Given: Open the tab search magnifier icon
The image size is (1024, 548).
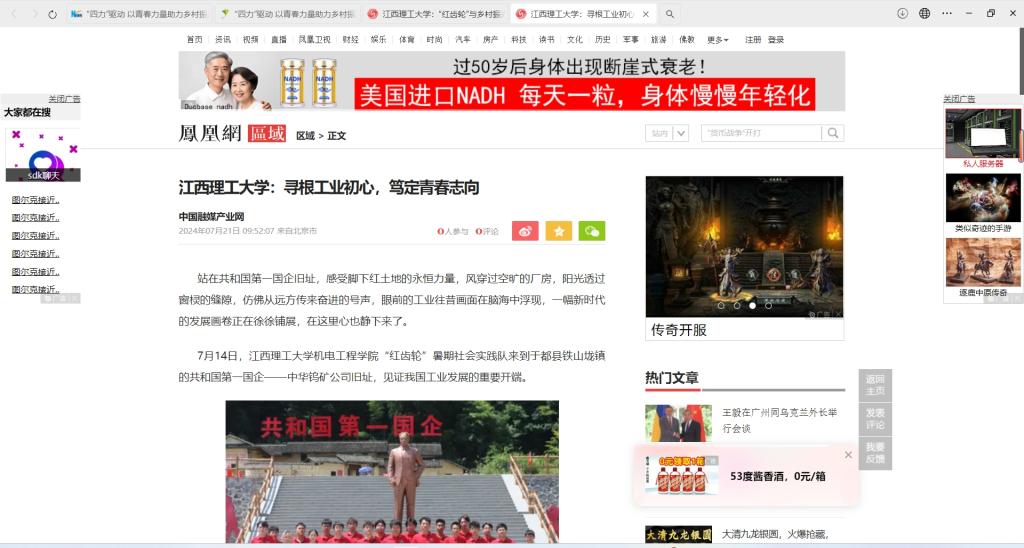Looking at the screenshot, I should coord(670,14).
